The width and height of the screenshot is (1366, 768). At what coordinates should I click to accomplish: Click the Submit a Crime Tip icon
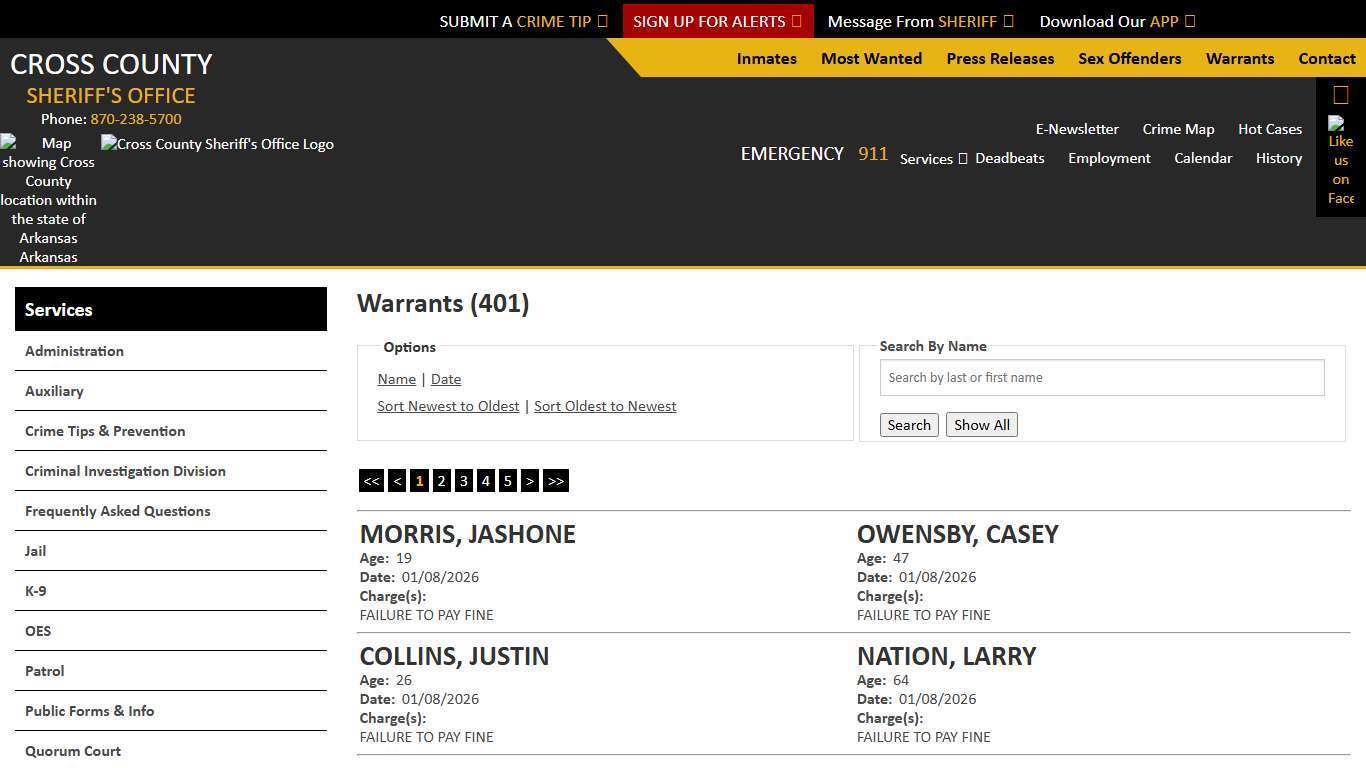(x=602, y=20)
